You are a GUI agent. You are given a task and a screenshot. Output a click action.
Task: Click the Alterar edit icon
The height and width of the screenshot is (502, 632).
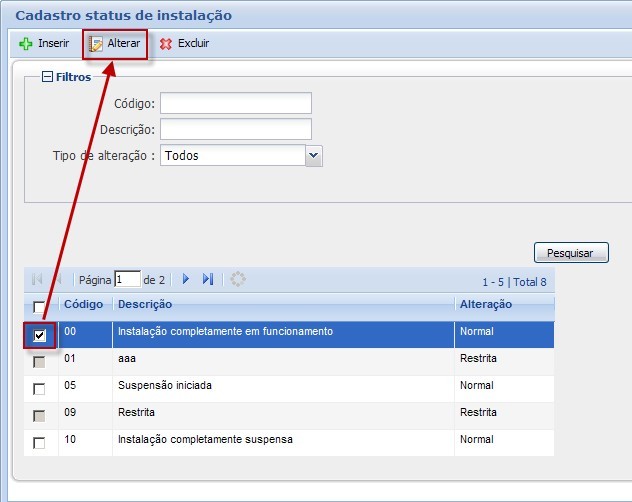tap(97, 44)
